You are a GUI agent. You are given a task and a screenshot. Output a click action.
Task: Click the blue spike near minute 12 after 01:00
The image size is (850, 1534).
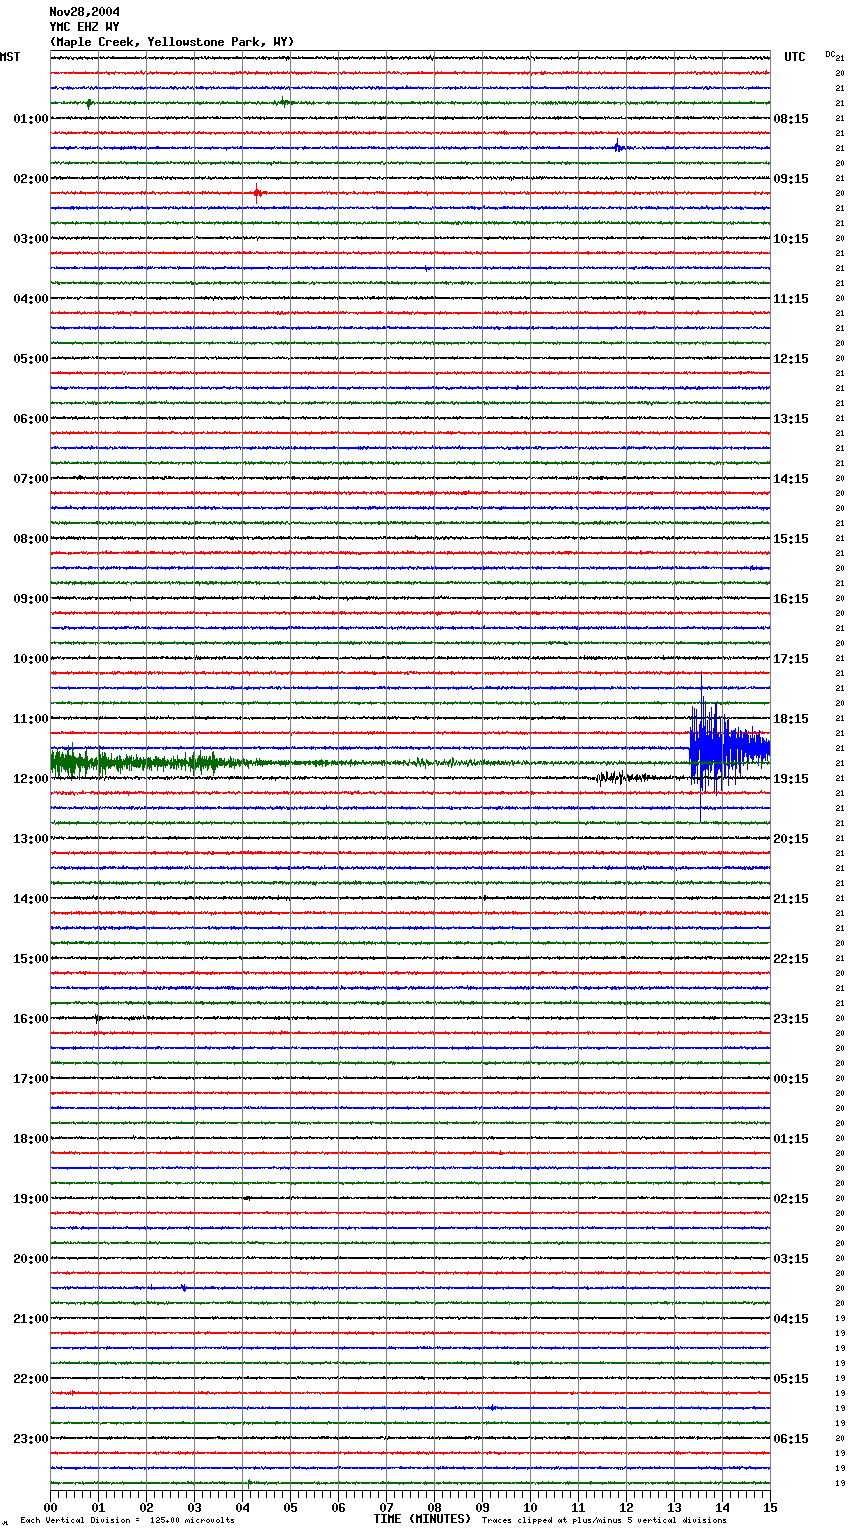click(x=618, y=147)
